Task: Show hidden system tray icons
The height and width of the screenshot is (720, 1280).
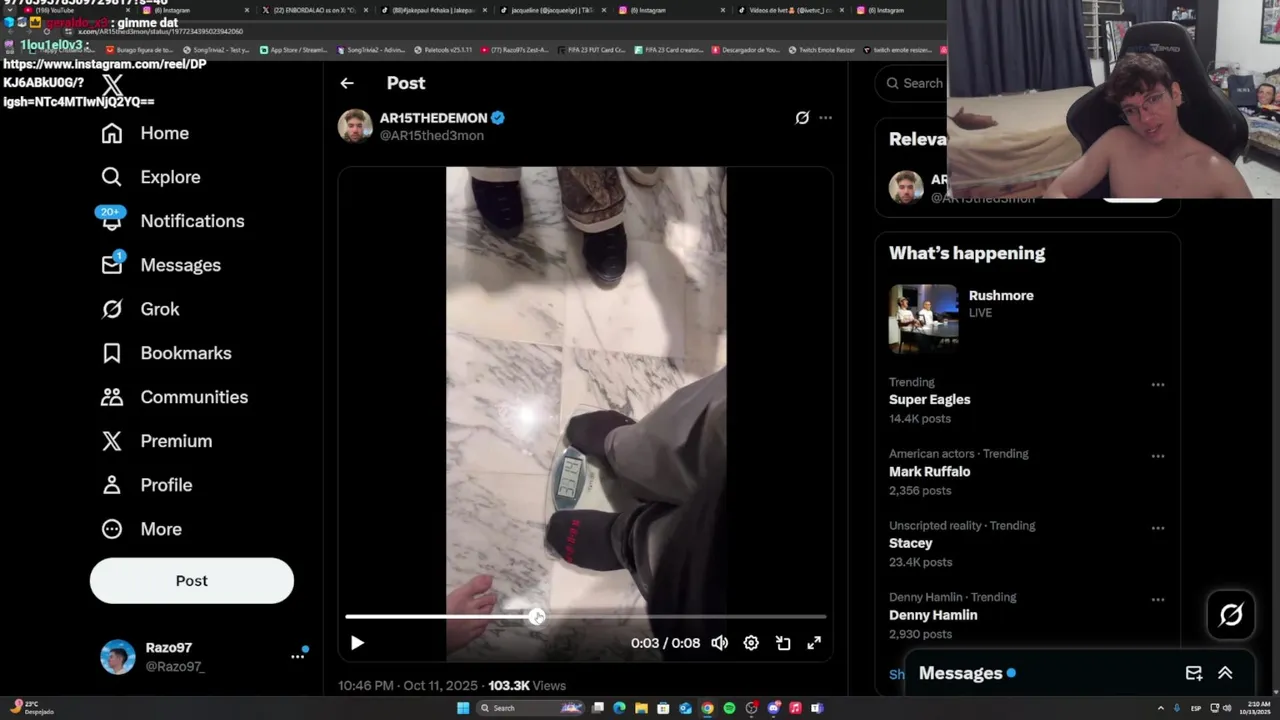Action: pos(1161,708)
